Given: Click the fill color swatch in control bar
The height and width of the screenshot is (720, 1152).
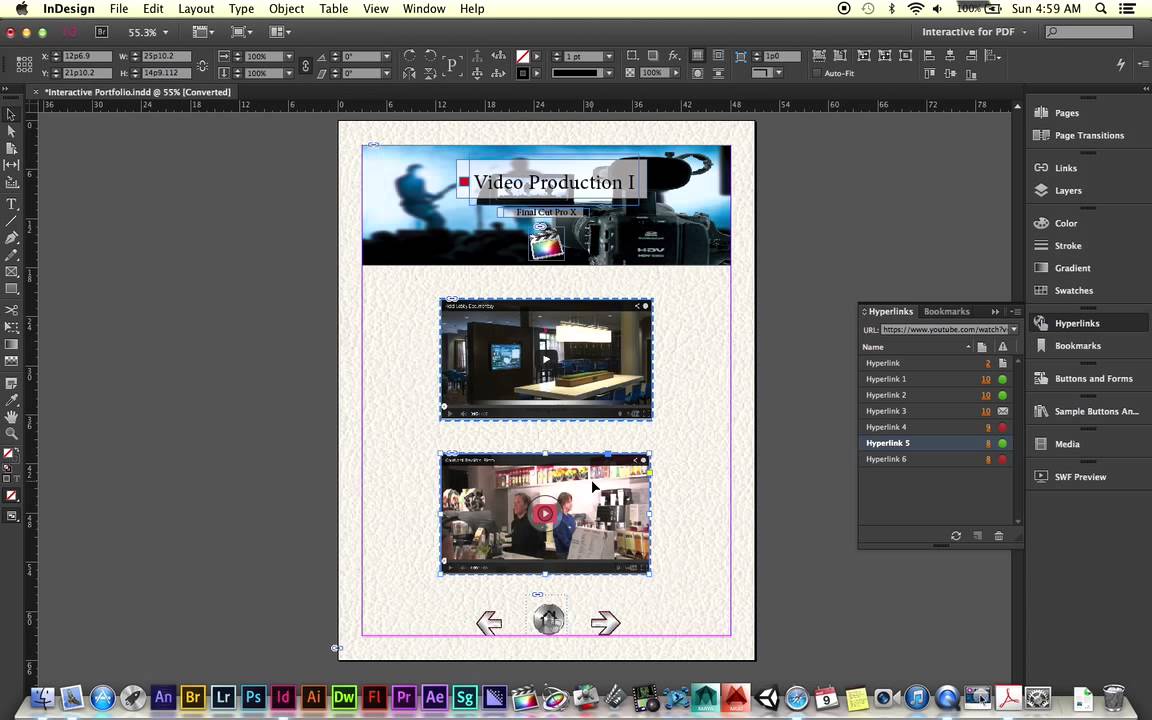Looking at the screenshot, I should pyautogui.click(x=522, y=56).
